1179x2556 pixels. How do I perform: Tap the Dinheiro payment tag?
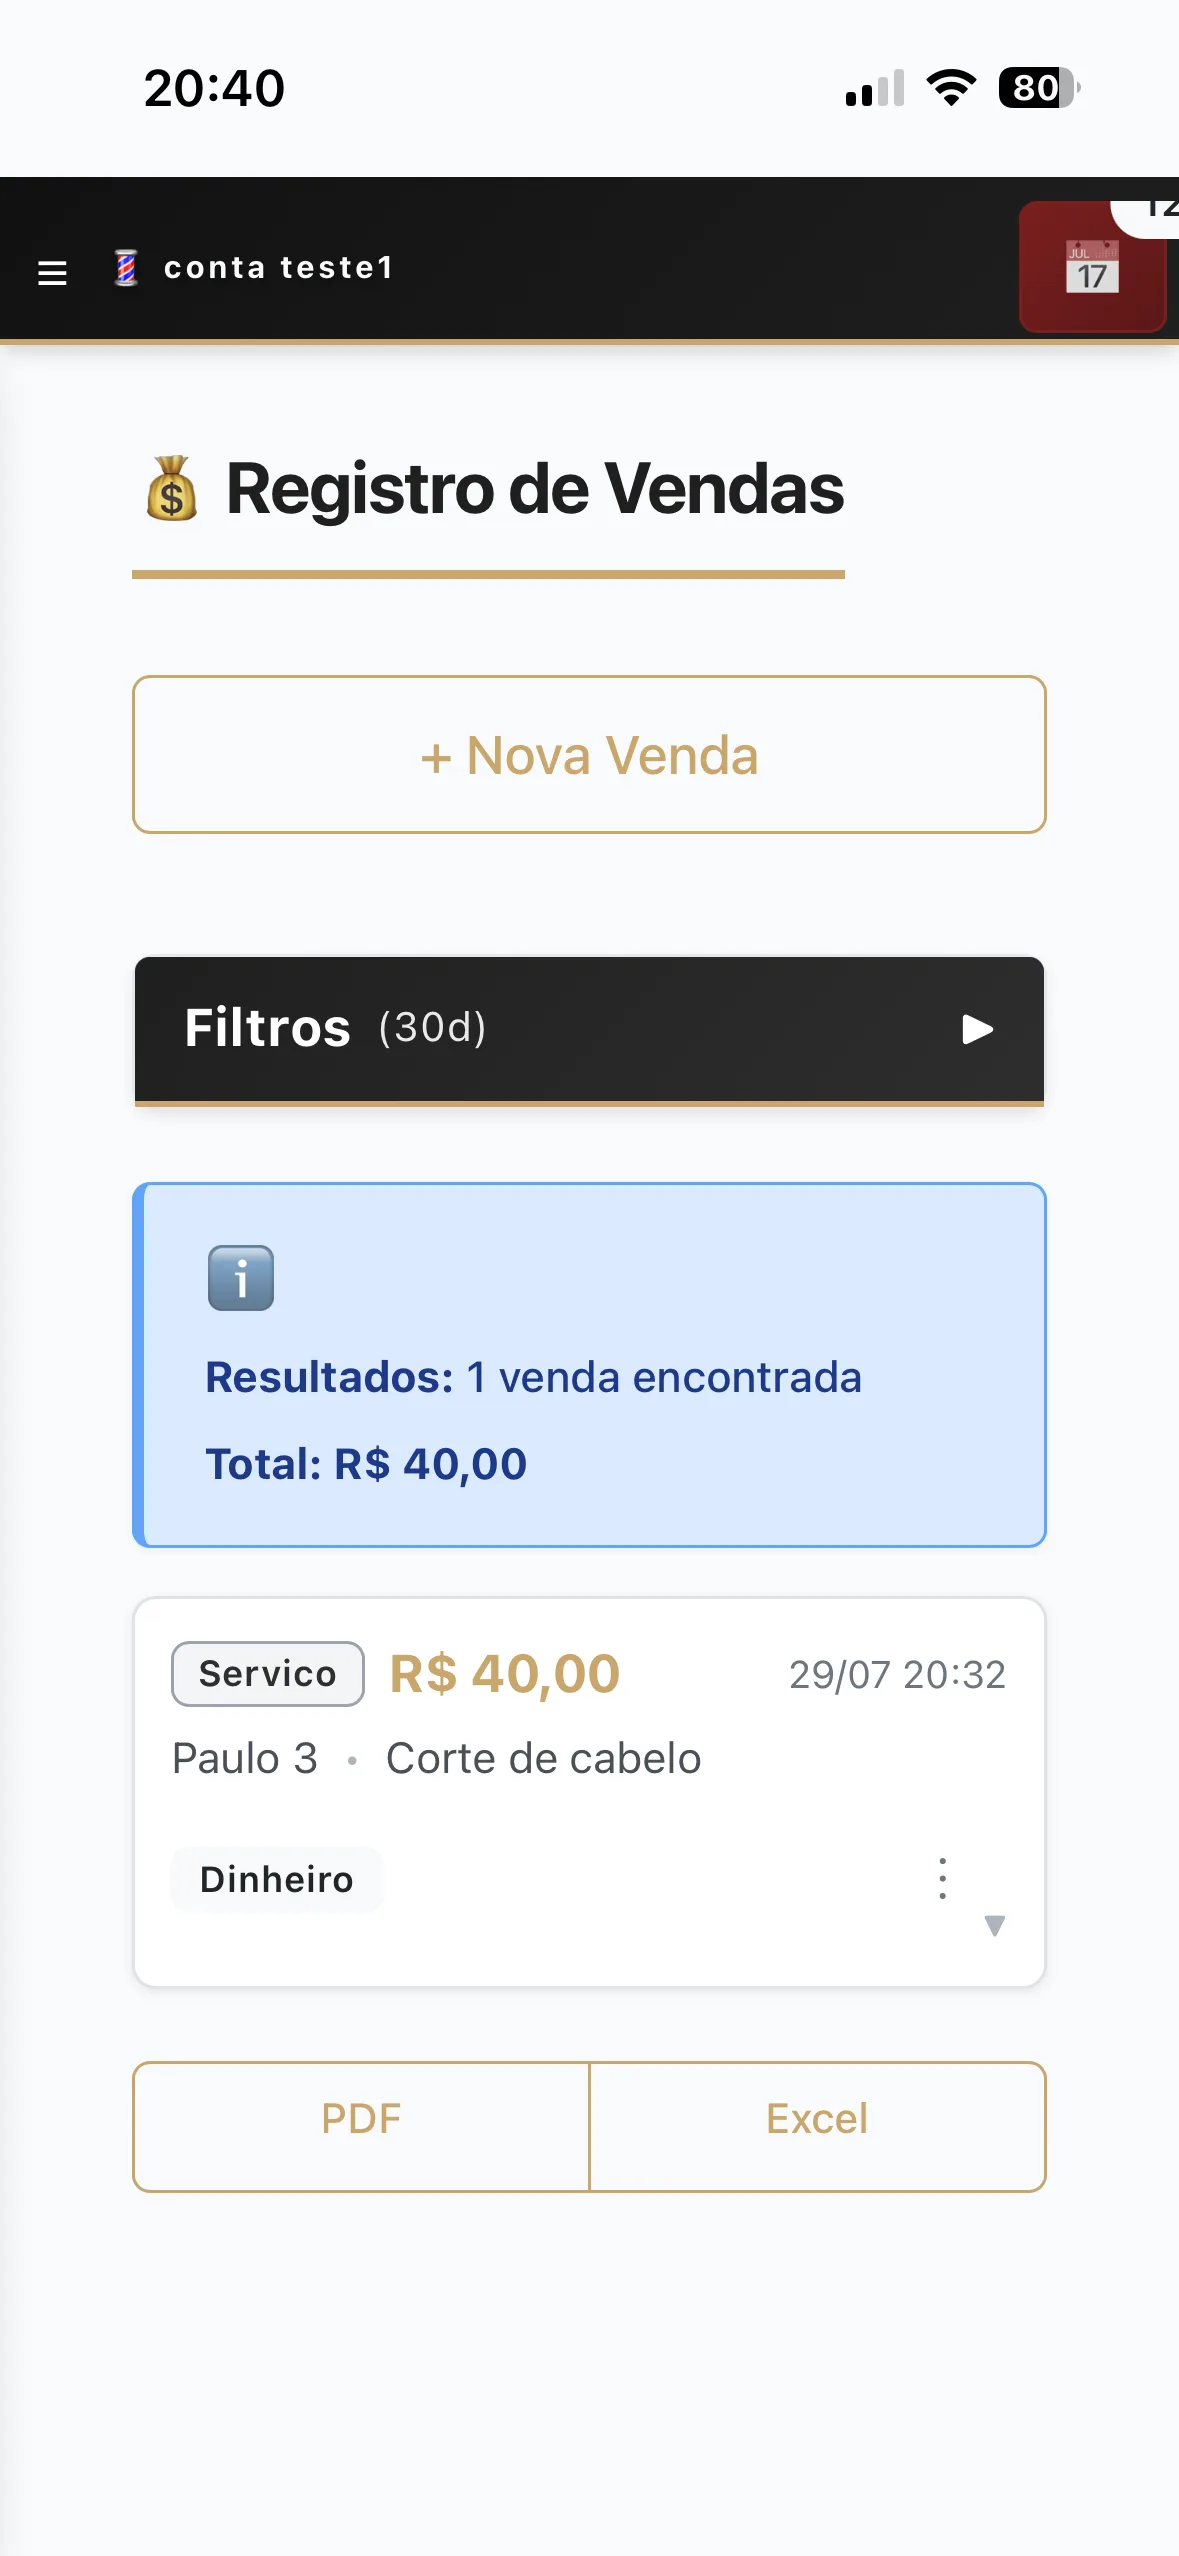pos(277,1880)
